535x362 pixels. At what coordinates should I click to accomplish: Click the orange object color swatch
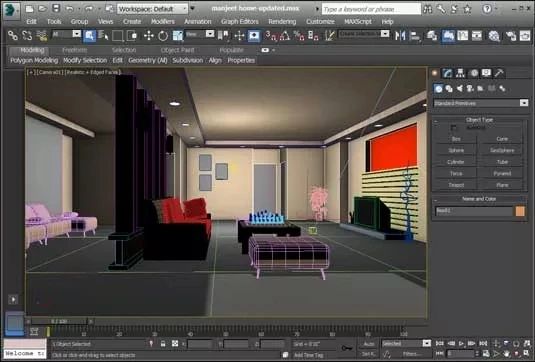pyautogui.click(x=520, y=212)
